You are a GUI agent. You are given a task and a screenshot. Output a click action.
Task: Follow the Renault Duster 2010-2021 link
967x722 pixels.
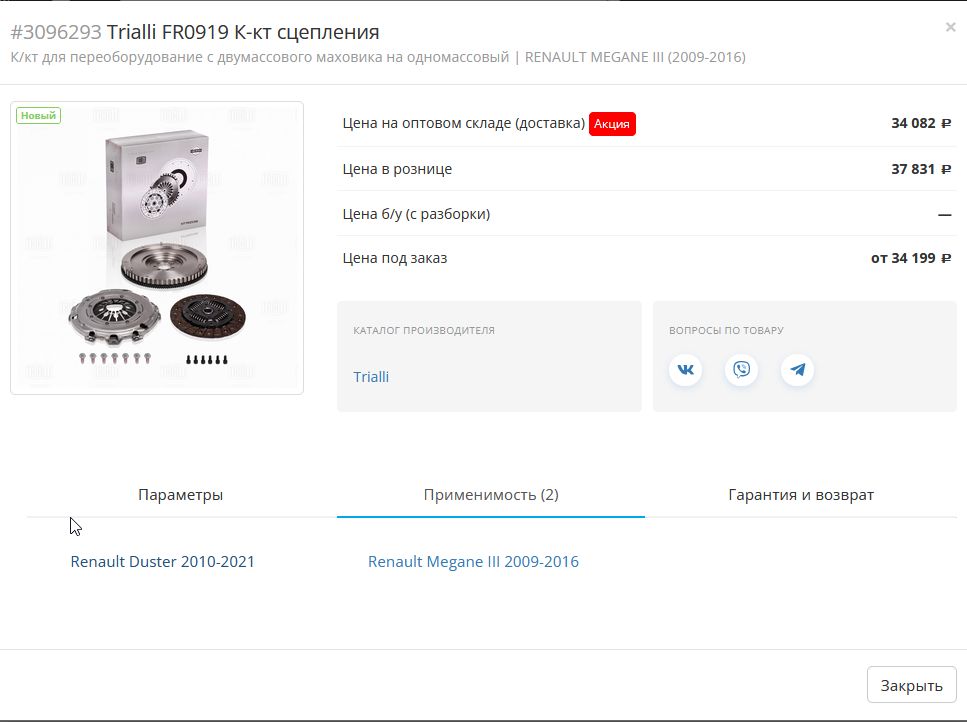pos(162,562)
